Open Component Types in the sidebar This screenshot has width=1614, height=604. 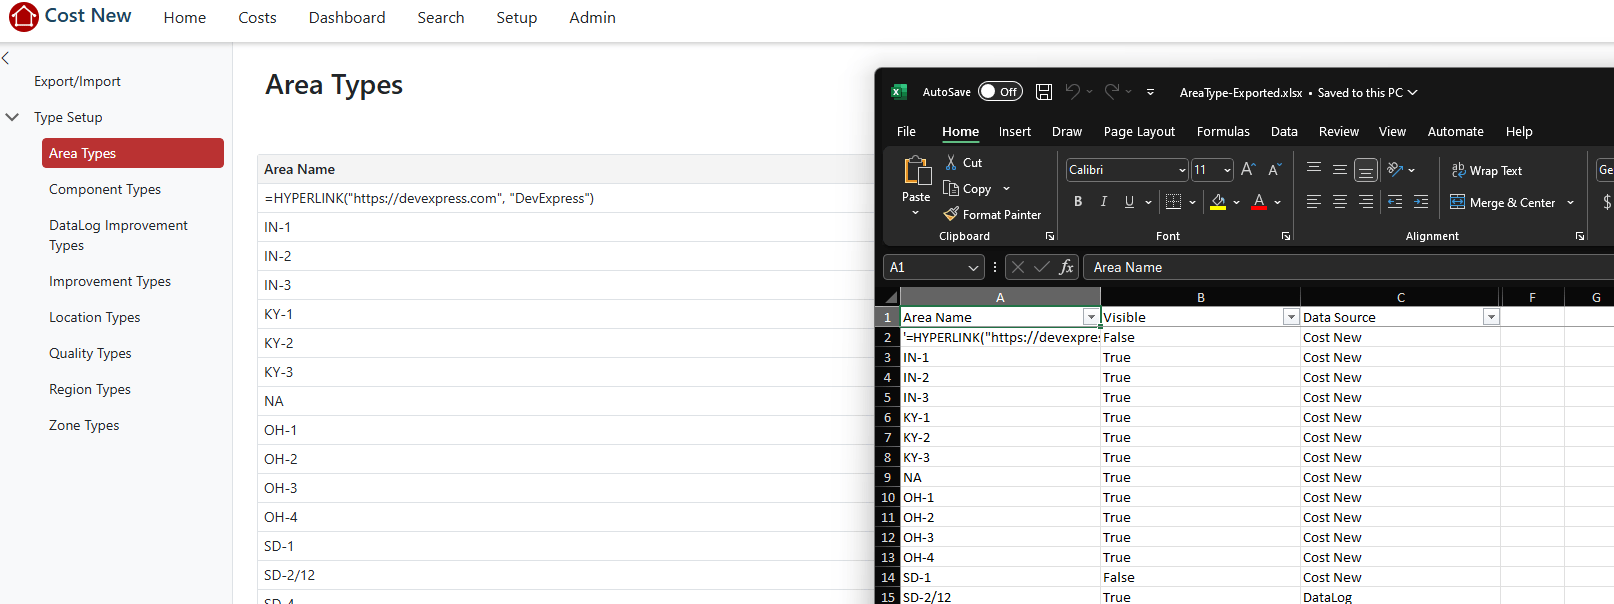105,189
